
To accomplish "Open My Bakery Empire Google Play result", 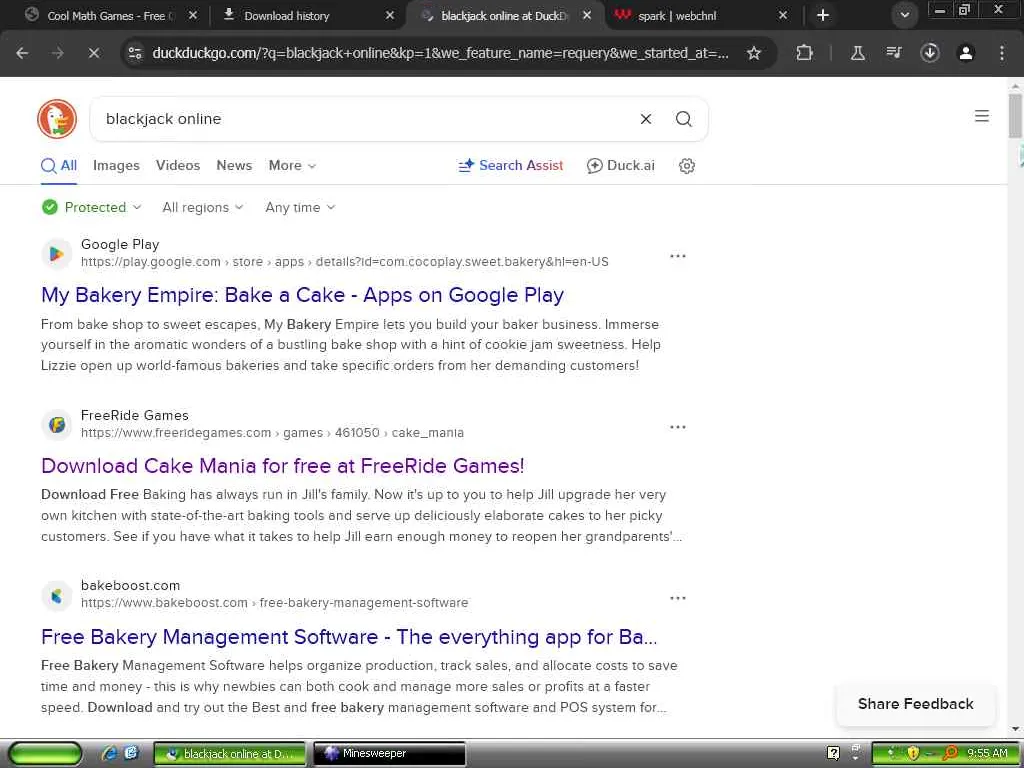I will click(x=302, y=295).
